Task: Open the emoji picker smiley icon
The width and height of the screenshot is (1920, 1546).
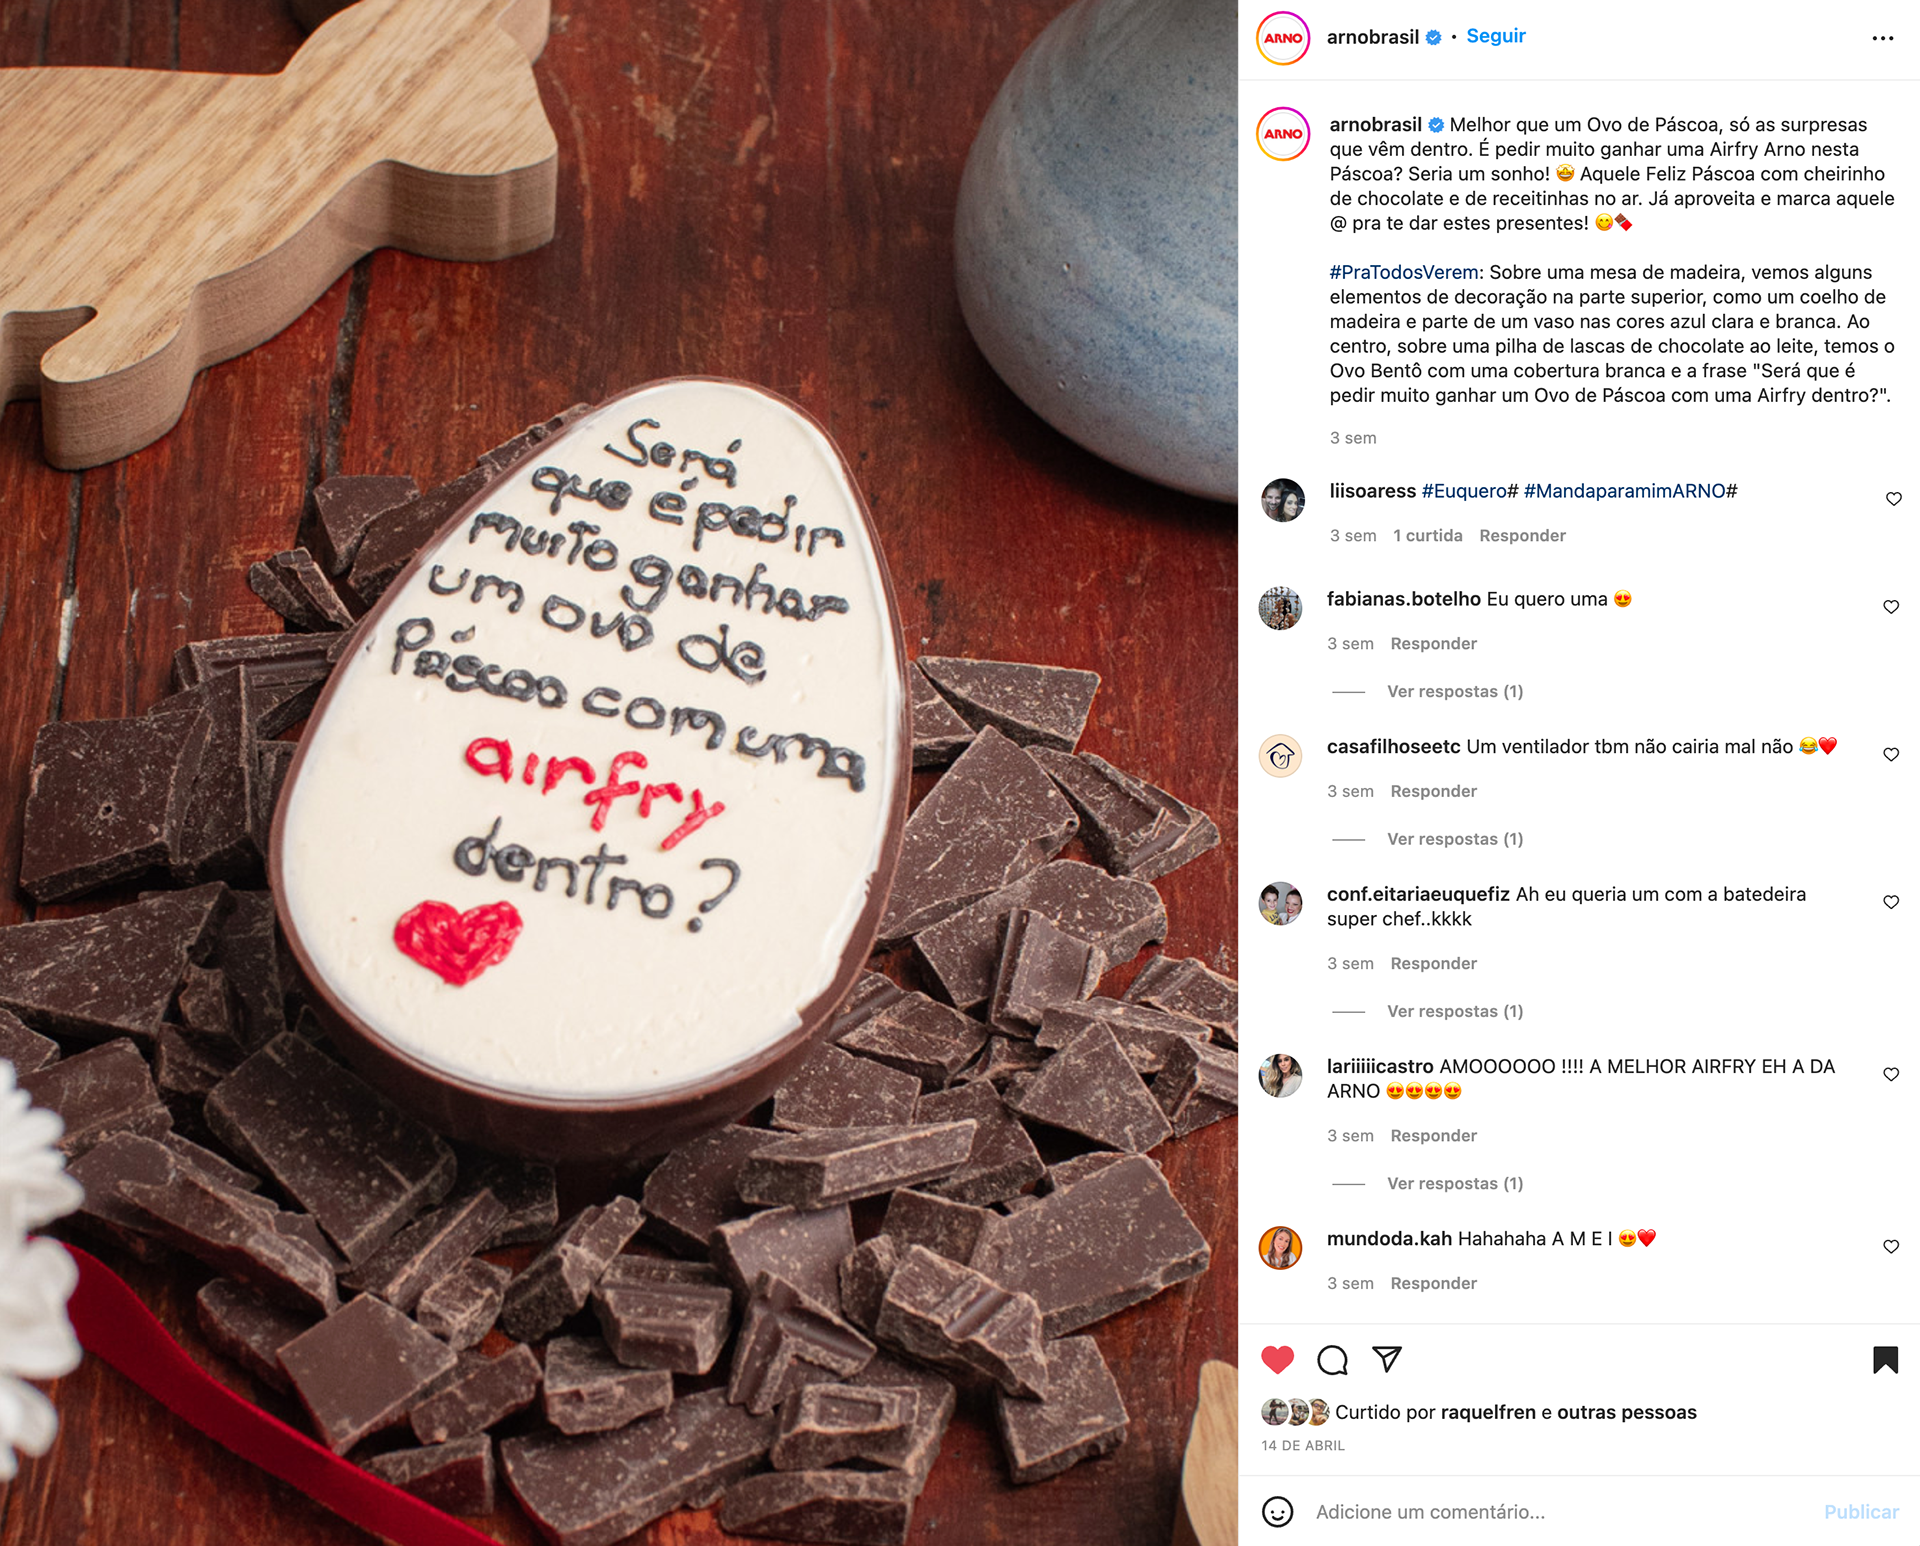Action: [1277, 1511]
